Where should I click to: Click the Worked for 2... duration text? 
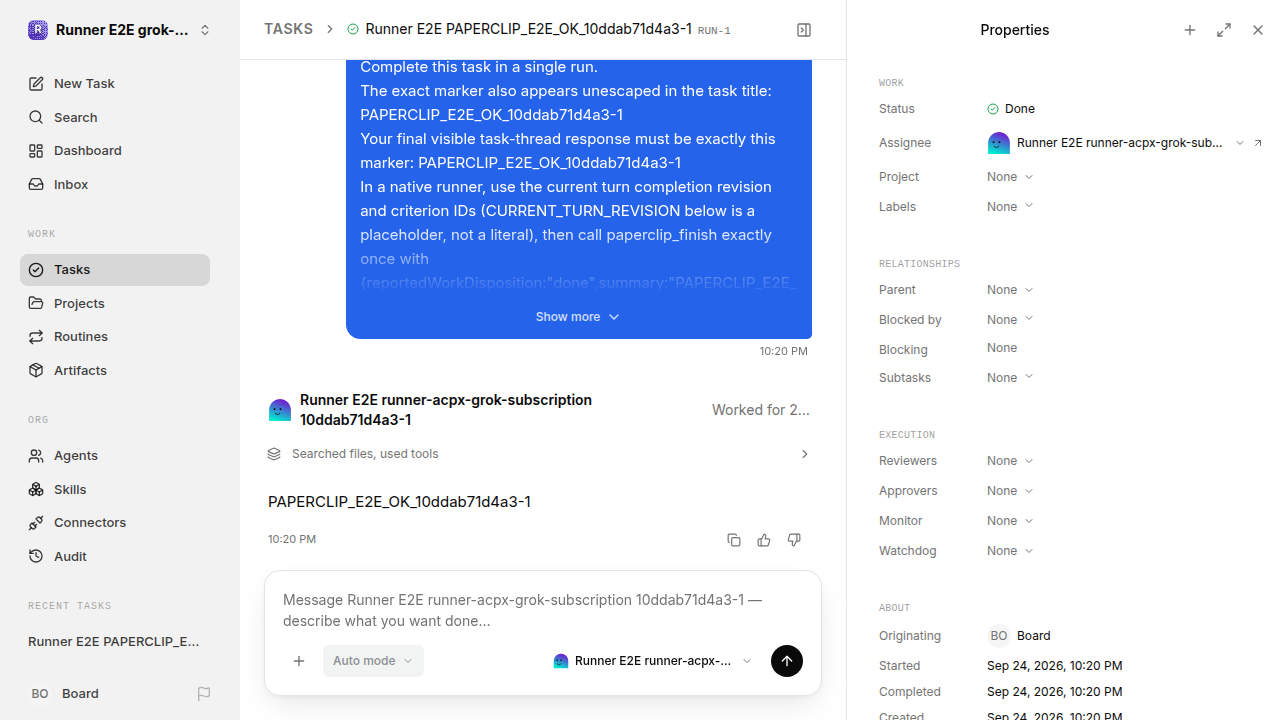click(761, 410)
